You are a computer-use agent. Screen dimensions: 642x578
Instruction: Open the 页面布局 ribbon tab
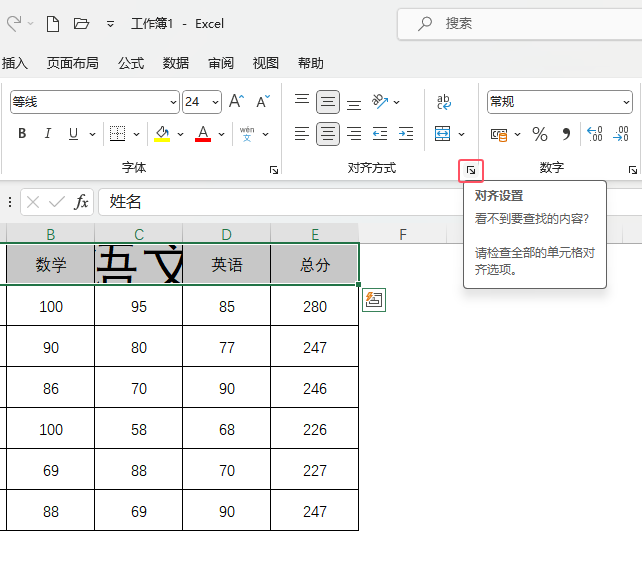point(72,63)
